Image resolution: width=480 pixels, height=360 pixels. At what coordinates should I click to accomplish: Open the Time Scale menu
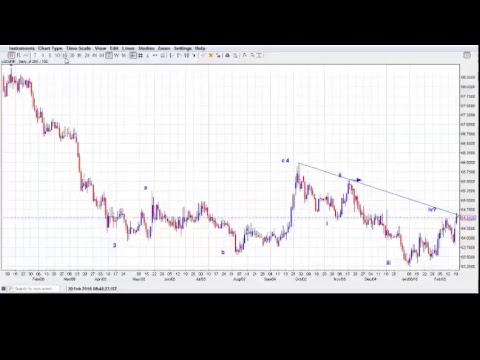click(78, 48)
